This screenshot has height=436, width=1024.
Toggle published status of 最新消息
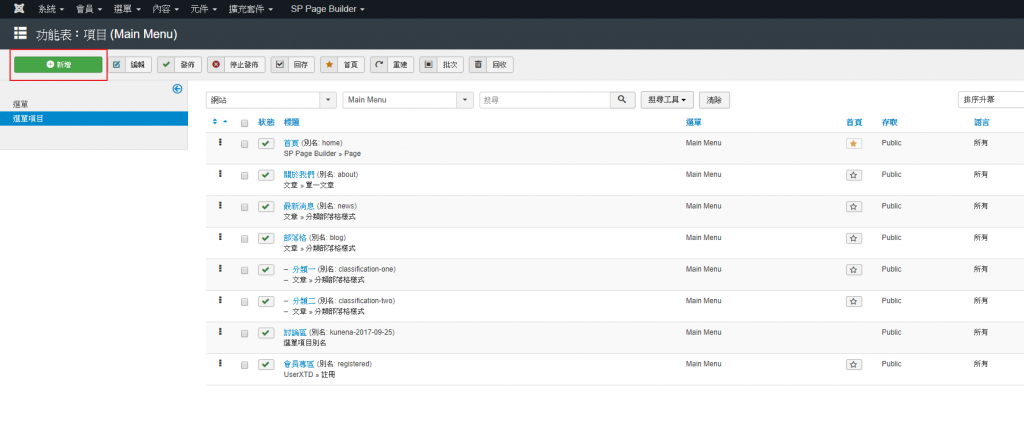coord(265,206)
